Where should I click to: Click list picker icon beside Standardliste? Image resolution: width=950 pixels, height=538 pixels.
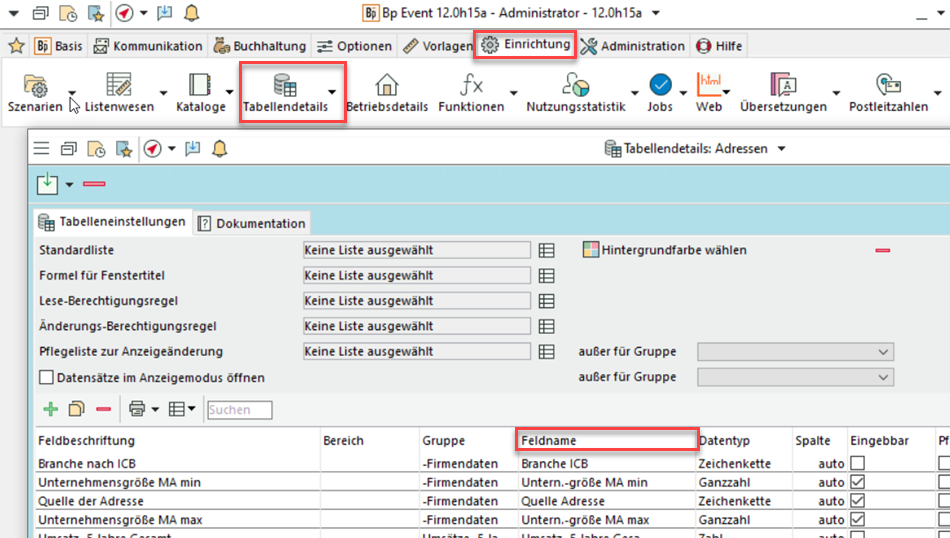click(x=546, y=250)
